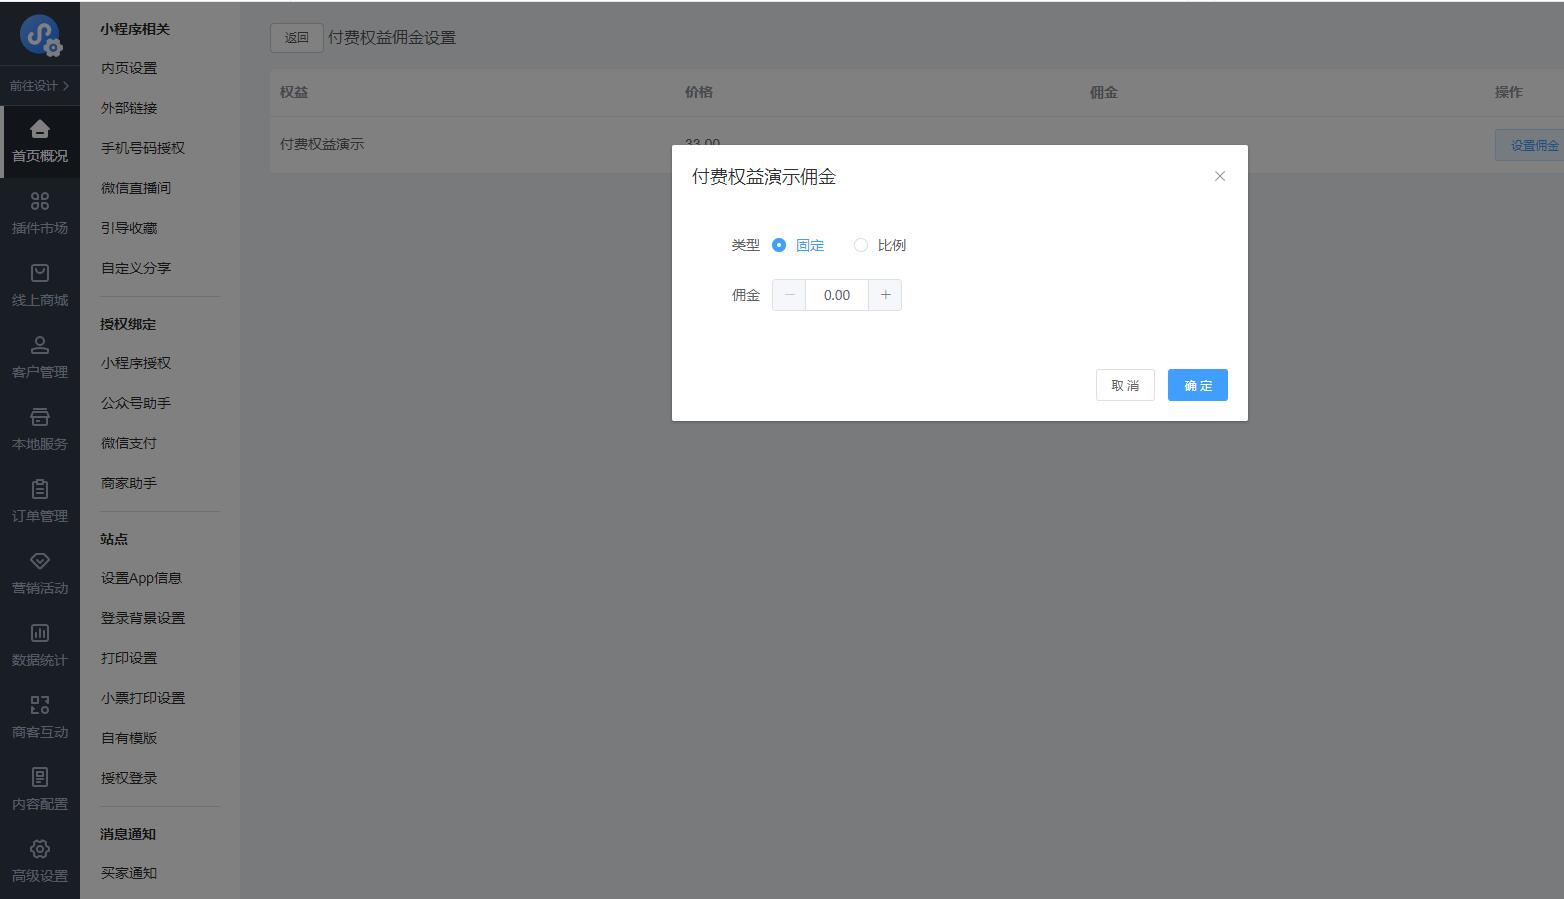Image resolution: width=1564 pixels, height=899 pixels.
Task: Open 打印设置 menu item
Action: click(x=128, y=658)
